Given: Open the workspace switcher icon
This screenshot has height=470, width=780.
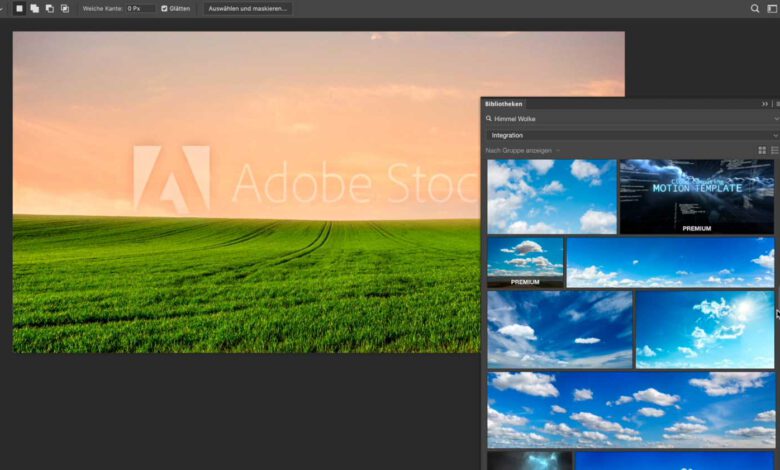Looking at the screenshot, I should tap(772, 8).
